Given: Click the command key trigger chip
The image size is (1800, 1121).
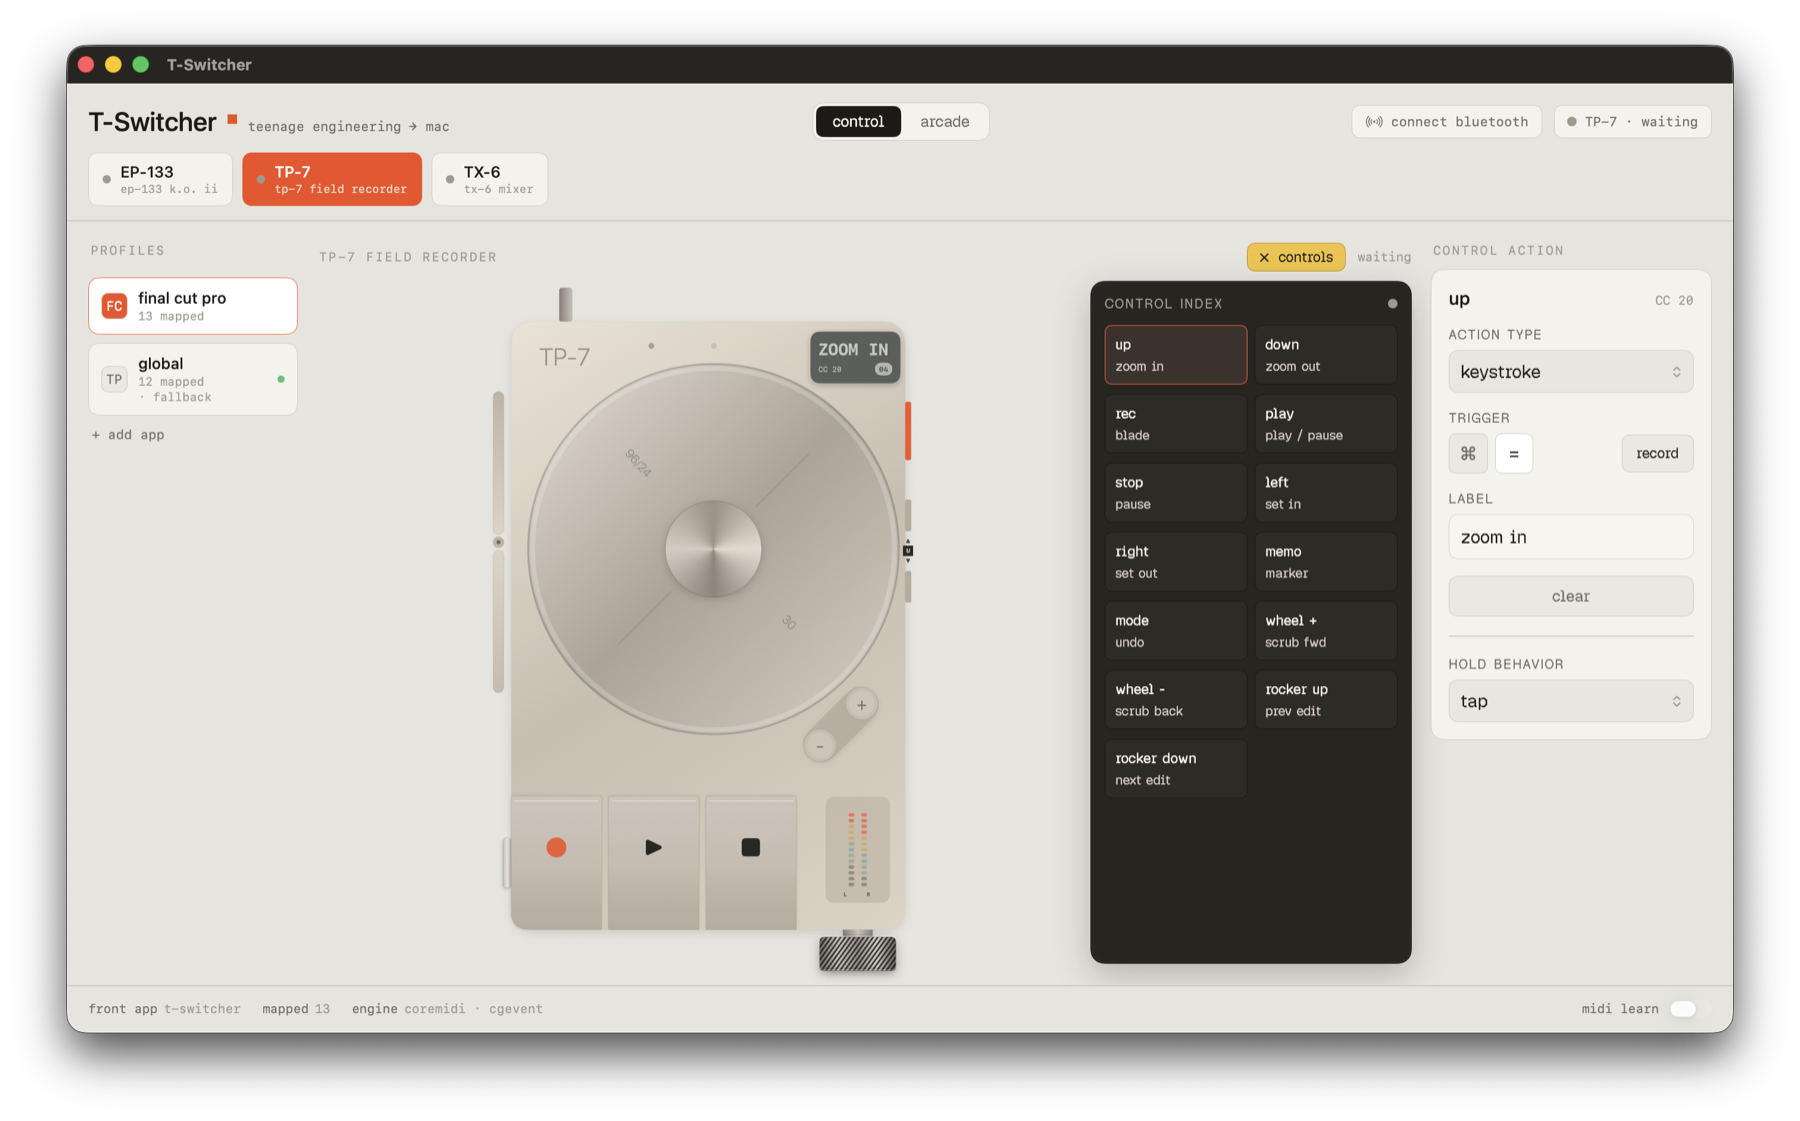Looking at the screenshot, I should (x=1467, y=453).
